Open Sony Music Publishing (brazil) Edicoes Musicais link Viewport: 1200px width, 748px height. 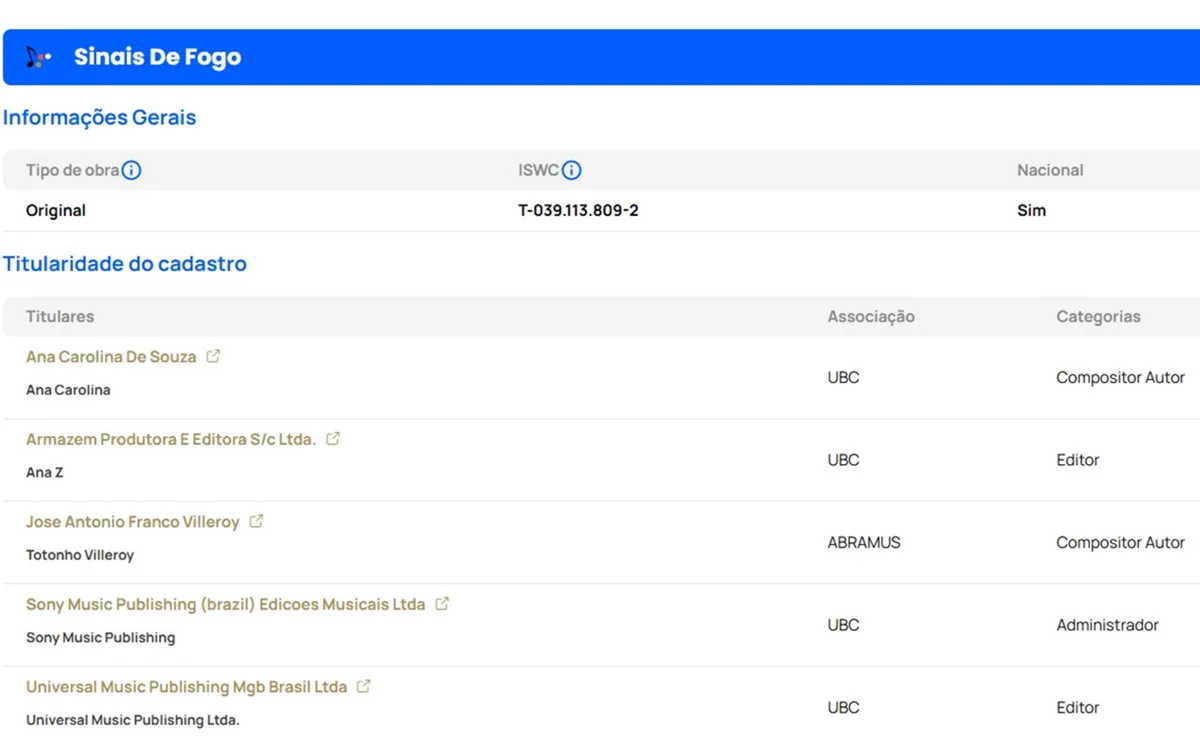(226, 605)
